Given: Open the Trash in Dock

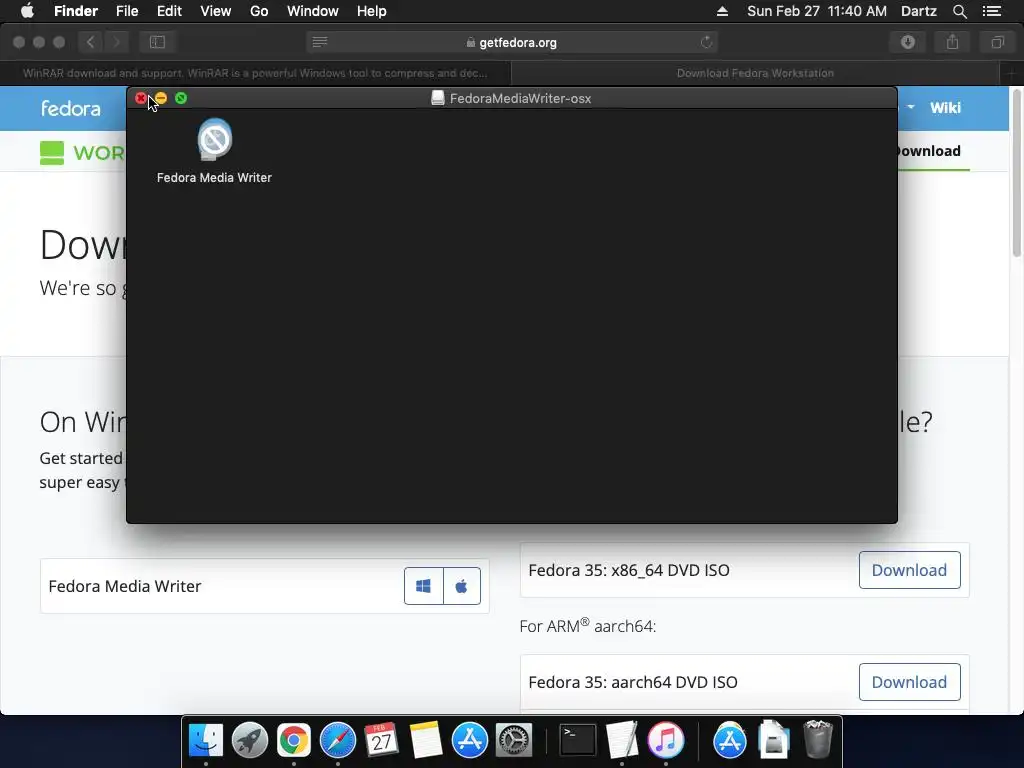Looking at the screenshot, I should (818, 740).
